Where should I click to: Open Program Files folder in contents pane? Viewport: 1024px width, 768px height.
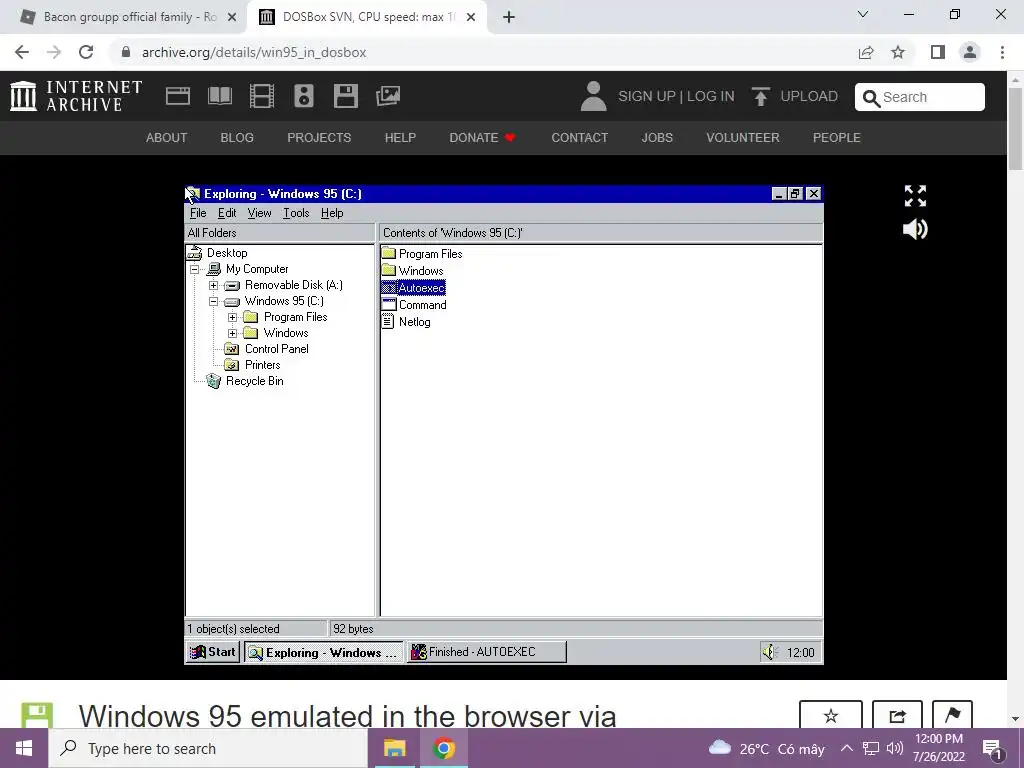(x=422, y=254)
